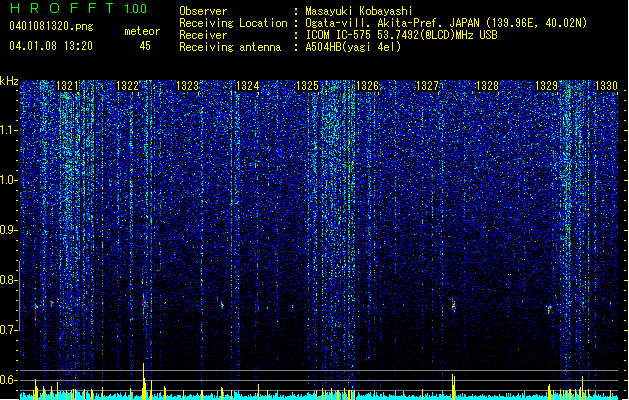Click the Receiving Location label
629x400 pixels.
[x=233, y=23]
